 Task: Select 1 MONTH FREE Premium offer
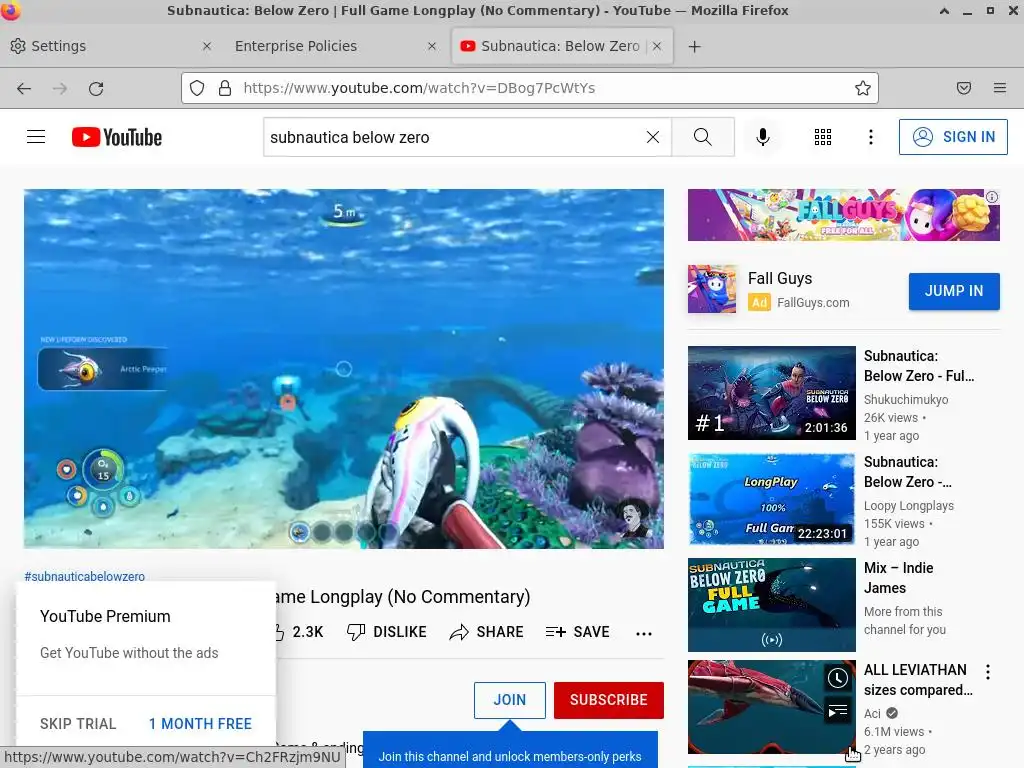pyautogui.click(x=200, y=724)
